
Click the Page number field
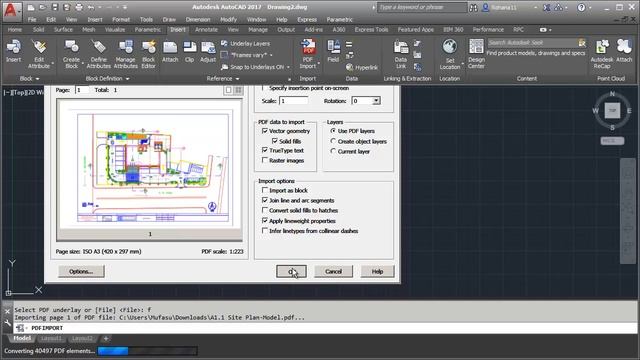(x=82, y=90)
